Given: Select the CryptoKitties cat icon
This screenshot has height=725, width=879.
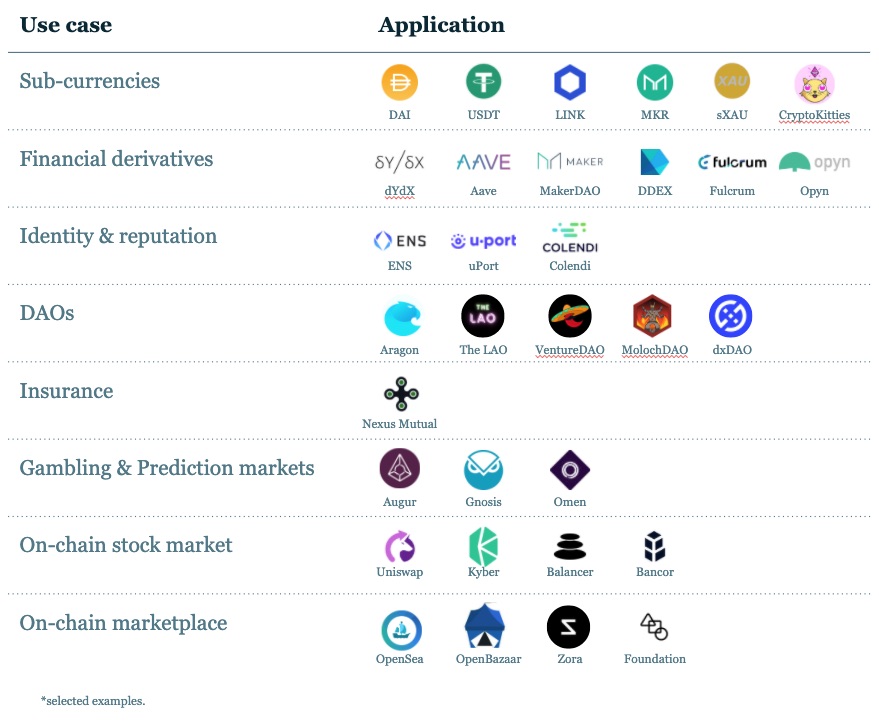Looking at the screenshot, I should pyautogui.click(x=815, y=84).
